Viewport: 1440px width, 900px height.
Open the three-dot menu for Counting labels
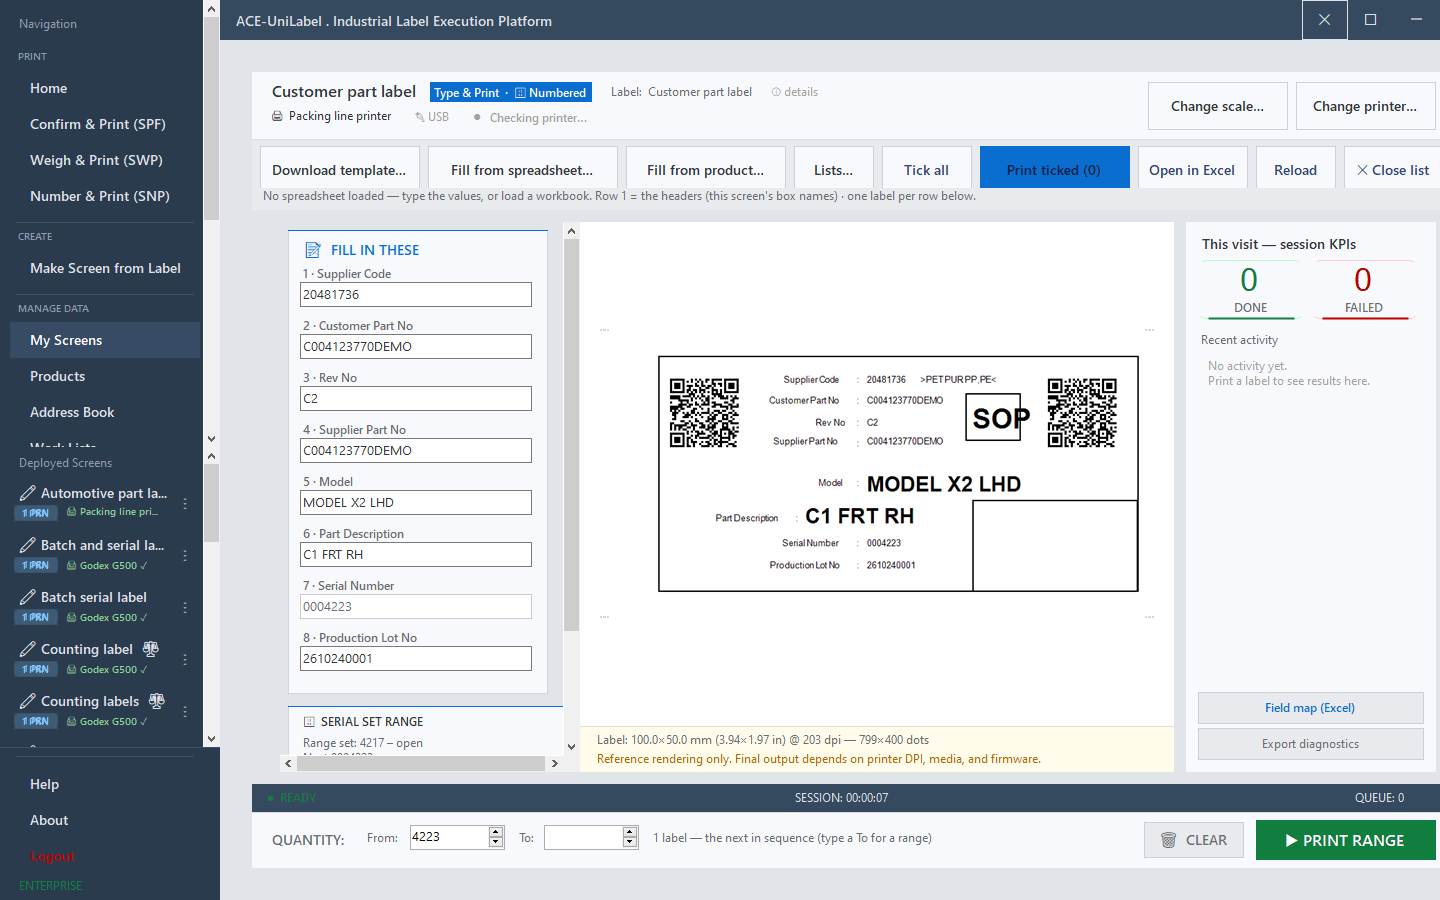[185, 711]
